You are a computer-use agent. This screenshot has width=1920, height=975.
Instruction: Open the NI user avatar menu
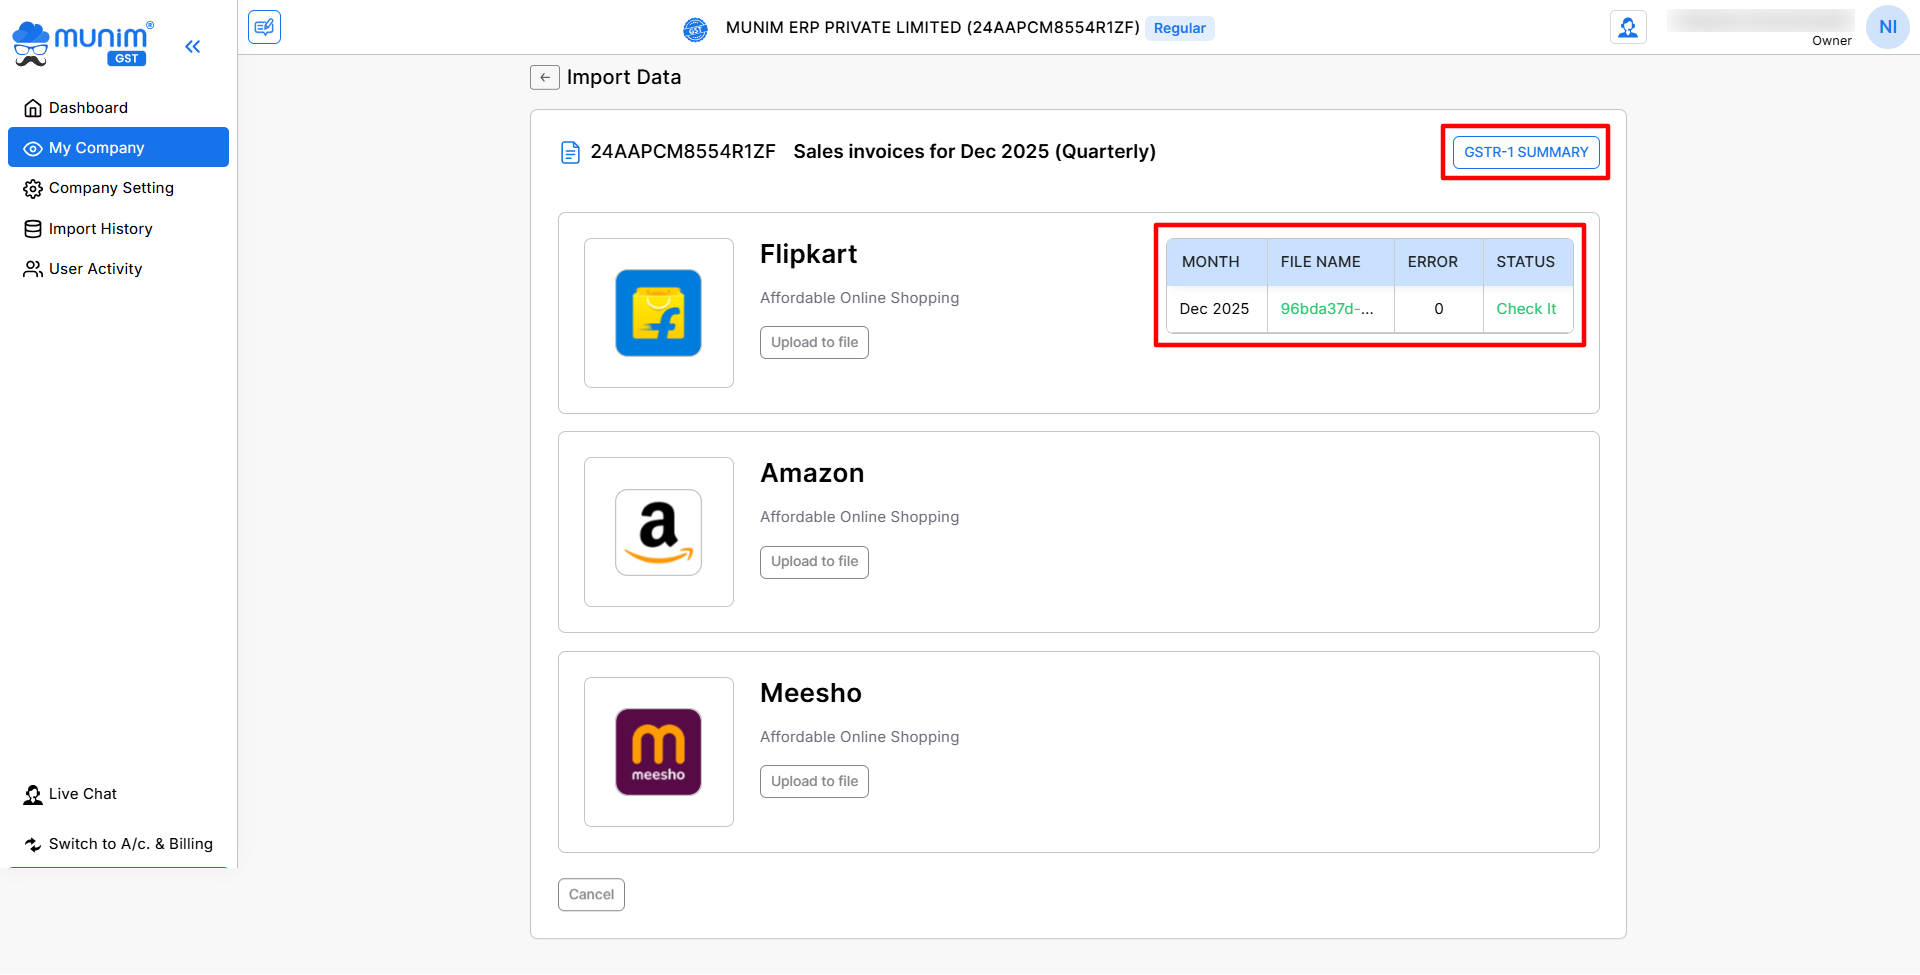tap(1887, 27)
